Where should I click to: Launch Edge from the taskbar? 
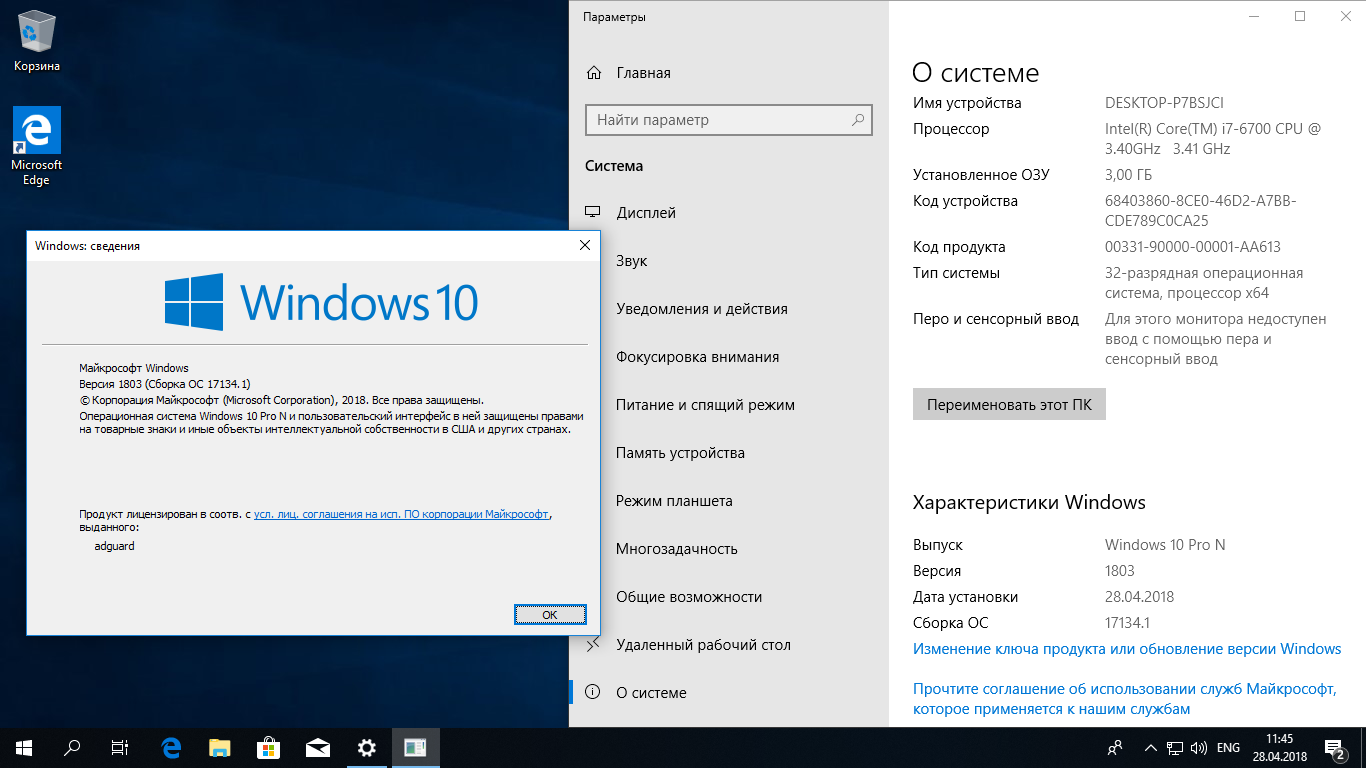coord(171,747)
